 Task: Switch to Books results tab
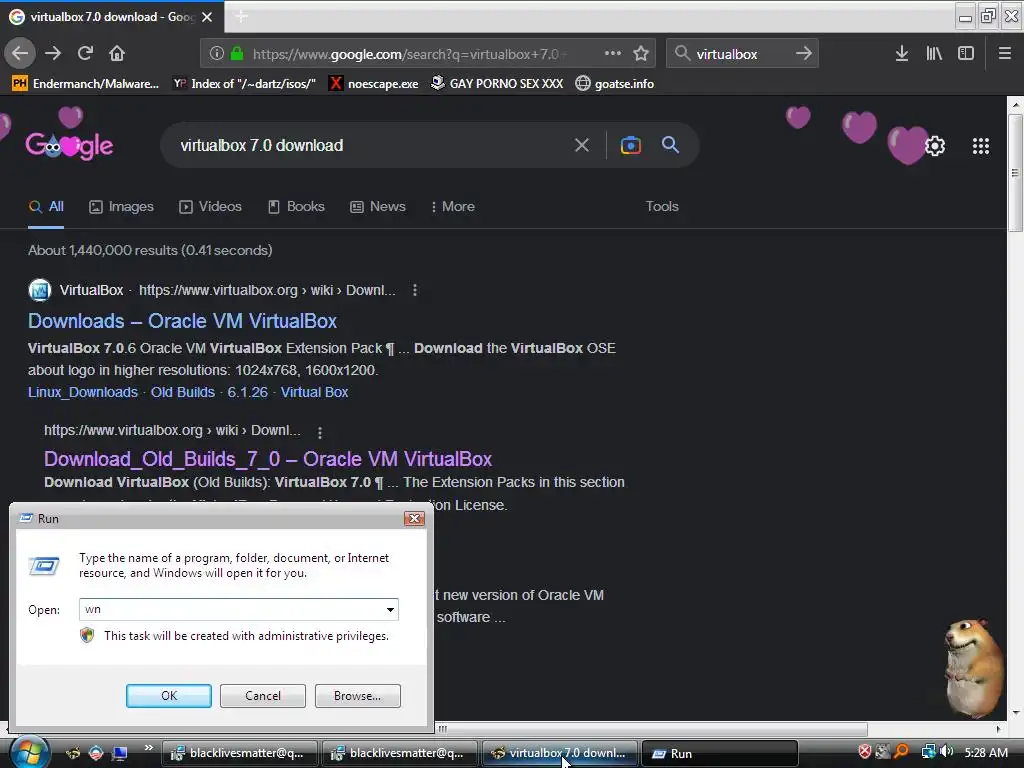[x=296, y=206]
